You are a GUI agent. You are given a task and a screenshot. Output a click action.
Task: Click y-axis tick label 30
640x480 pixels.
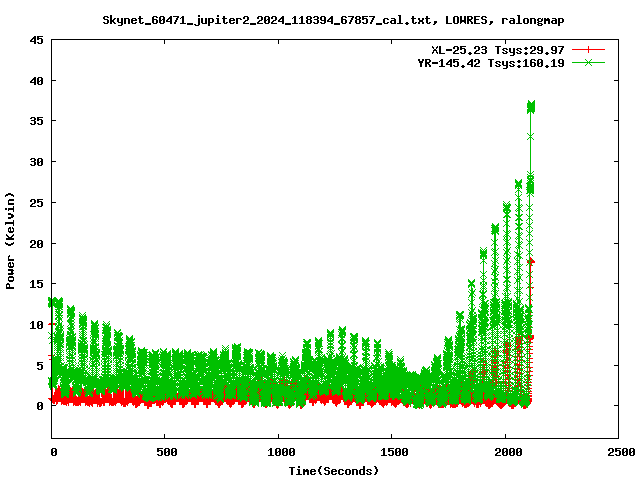36,162
